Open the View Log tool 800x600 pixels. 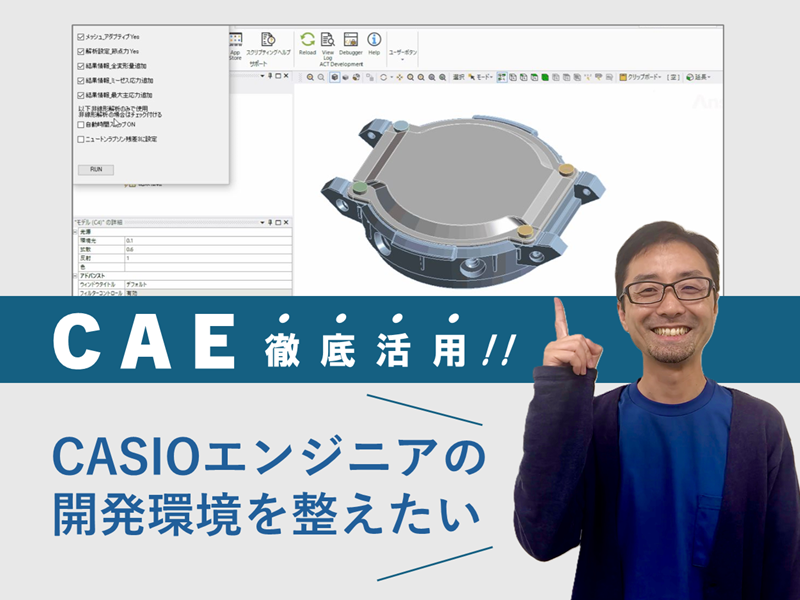pyautogui.click(x=327, y=40)
